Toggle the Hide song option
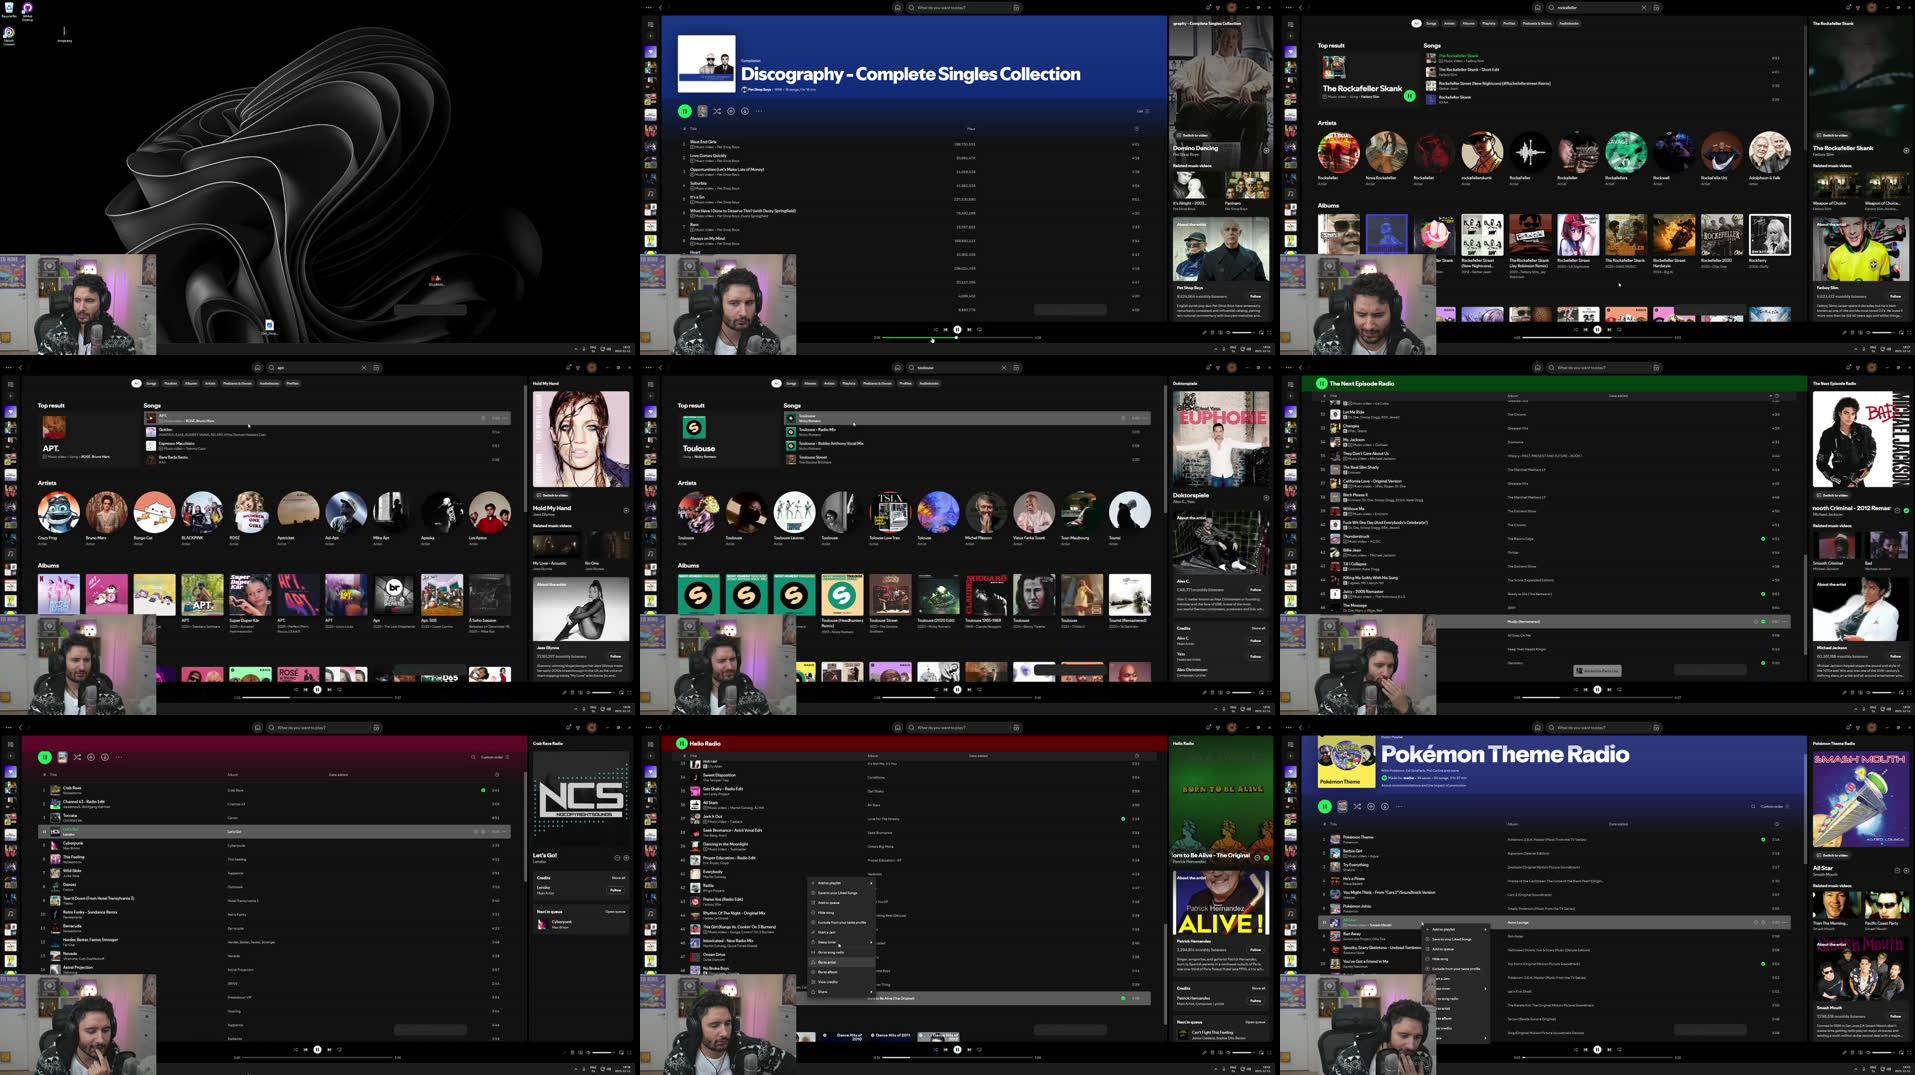The height and width of the screenshot is (1075, 1915). point(828,912)
